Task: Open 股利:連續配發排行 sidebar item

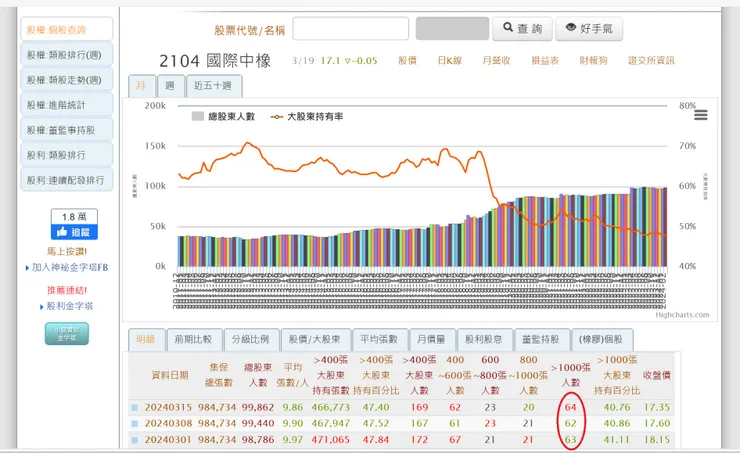Action: tap(67, 180)
